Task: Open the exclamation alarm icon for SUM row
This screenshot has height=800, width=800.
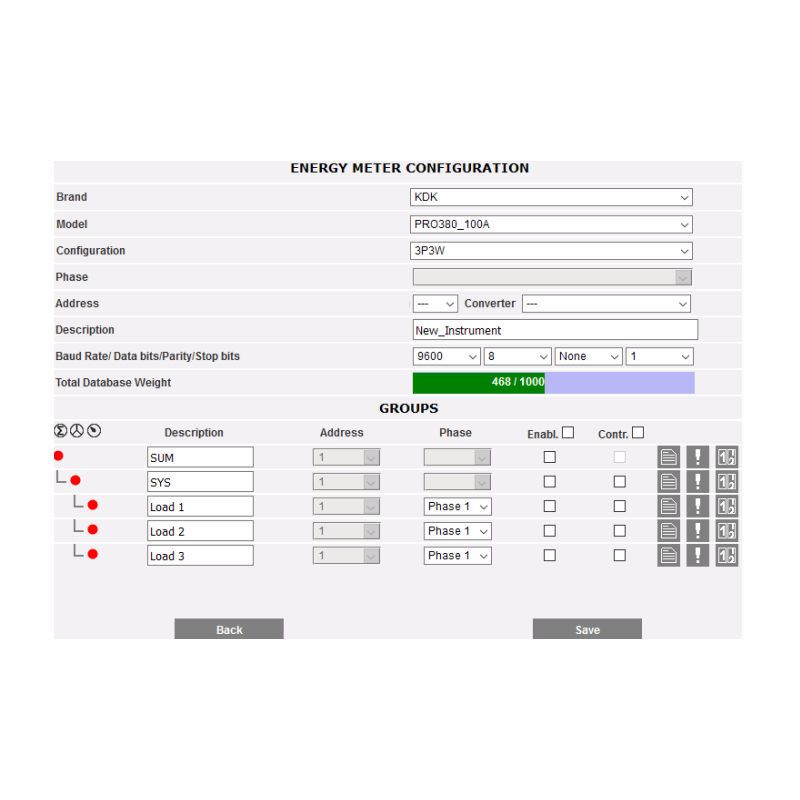Action: (x=697, y=457)
